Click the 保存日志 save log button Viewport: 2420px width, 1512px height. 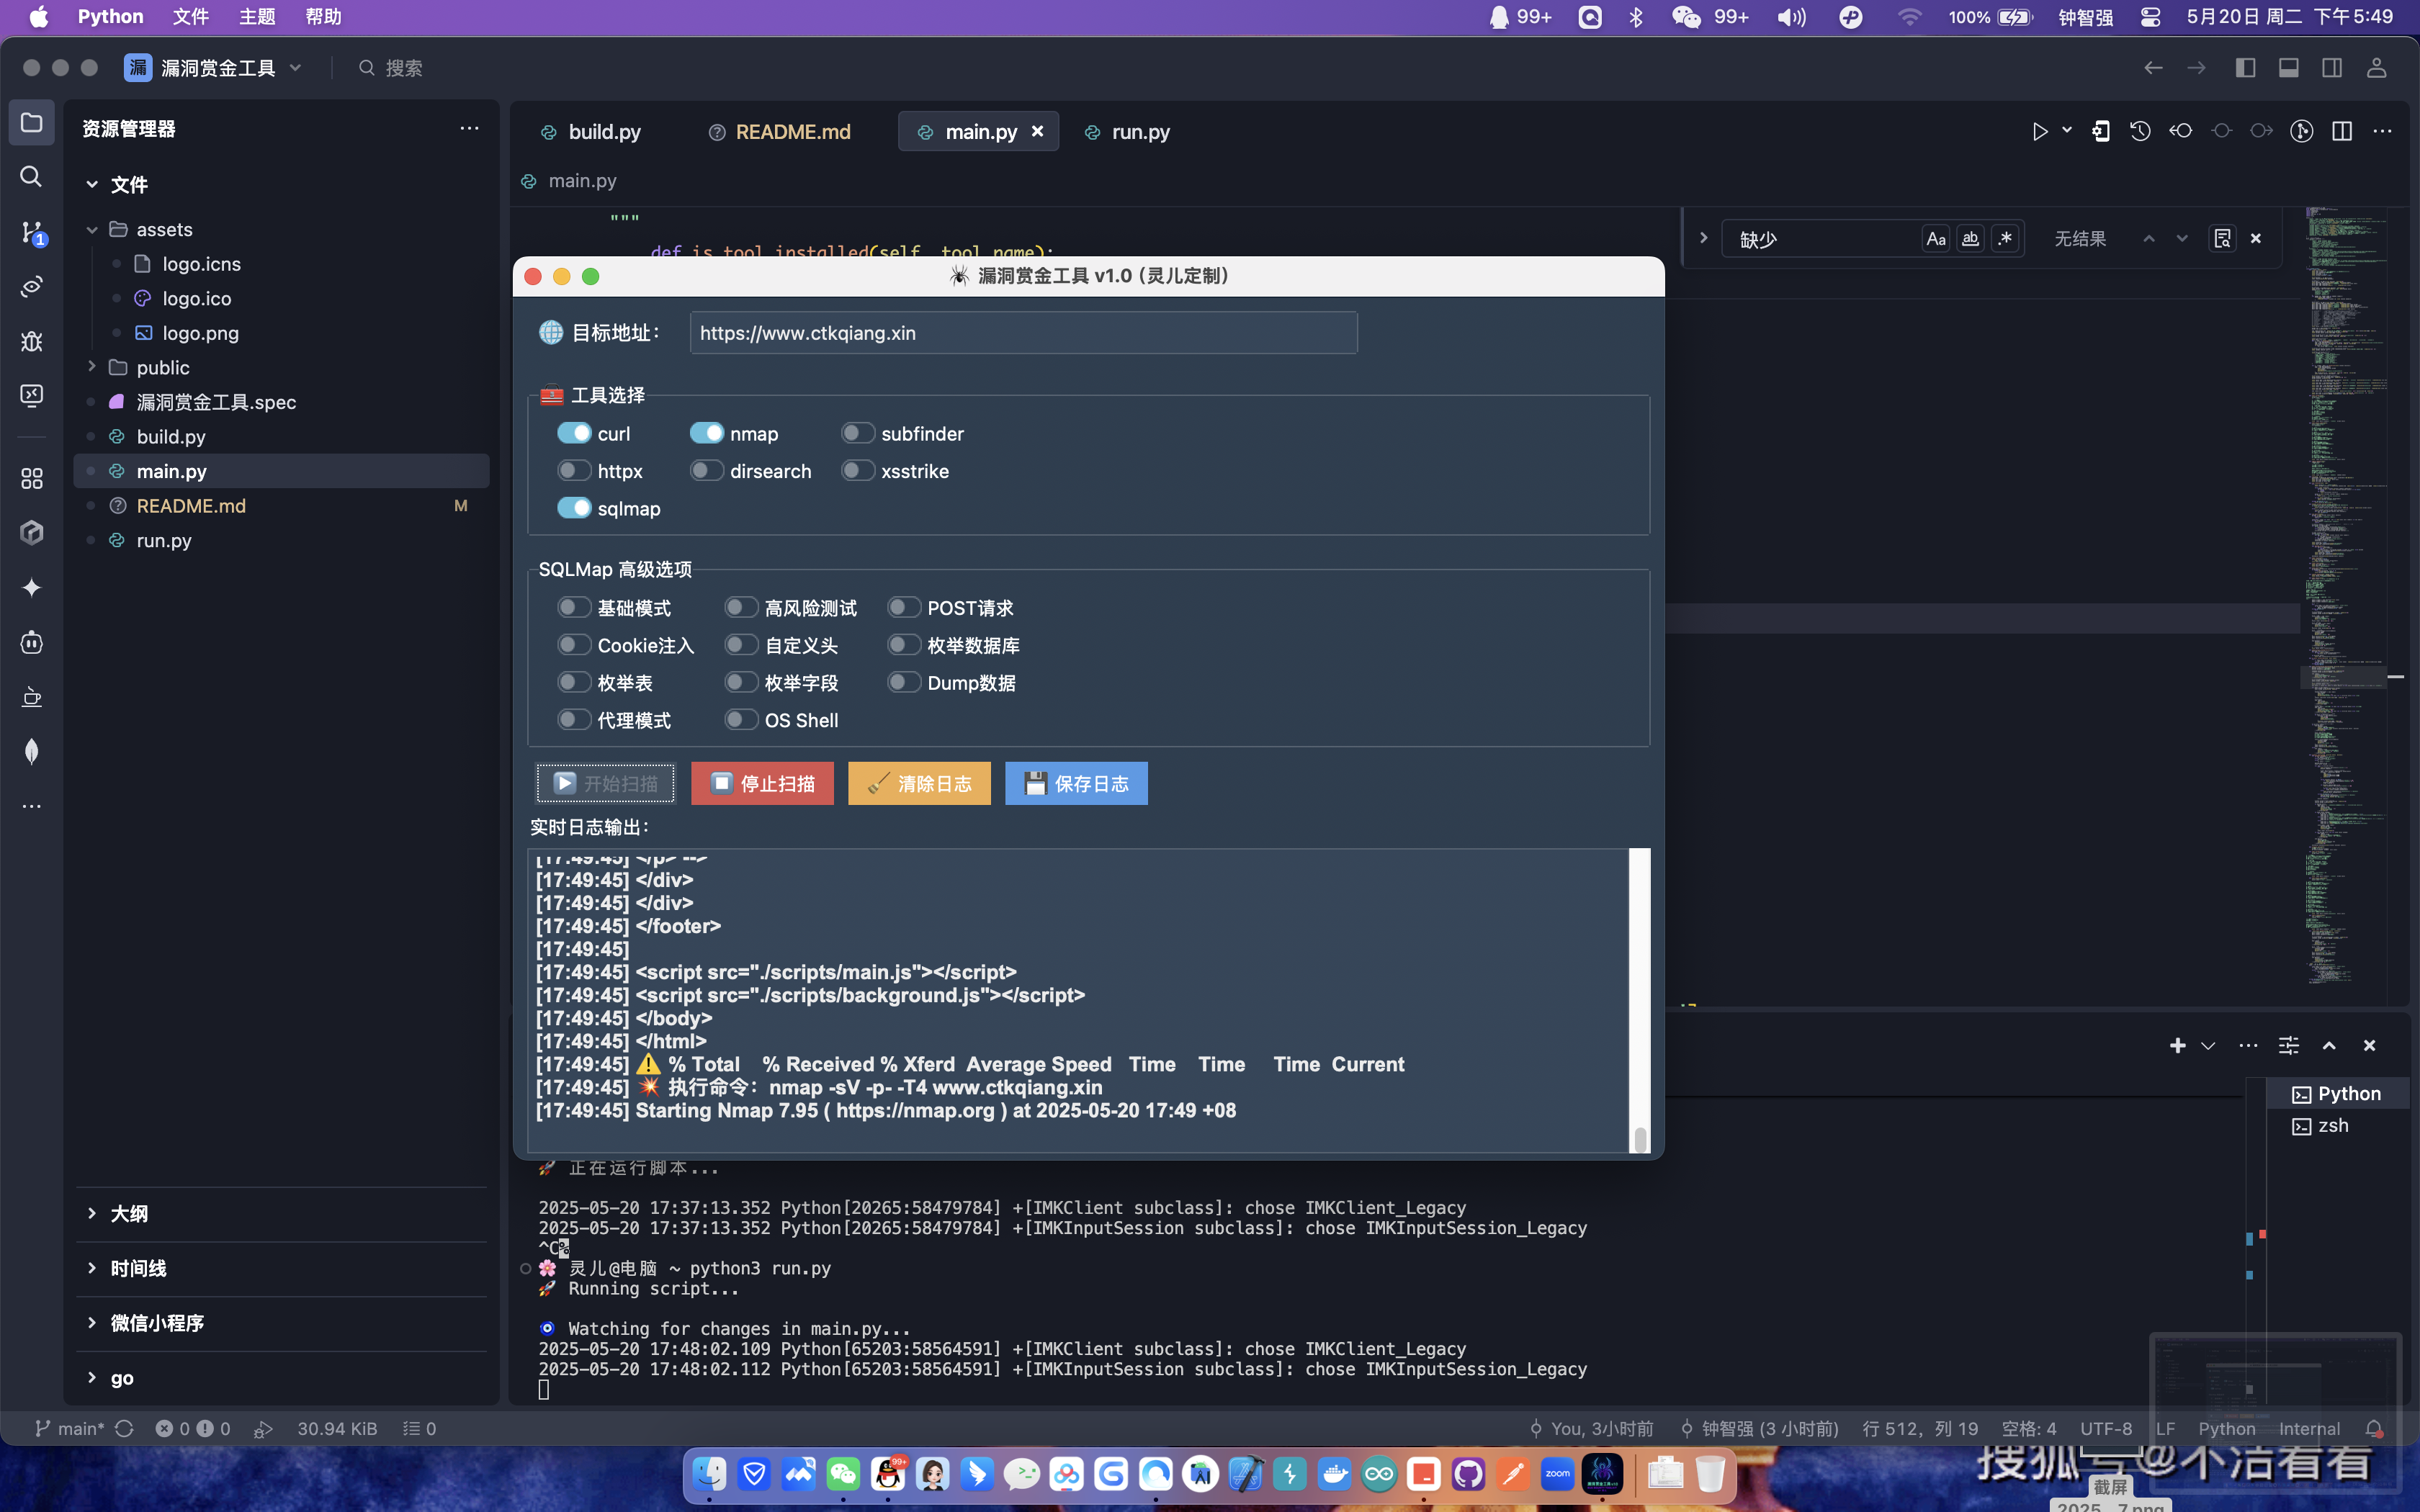click(x=1076, y=783)
